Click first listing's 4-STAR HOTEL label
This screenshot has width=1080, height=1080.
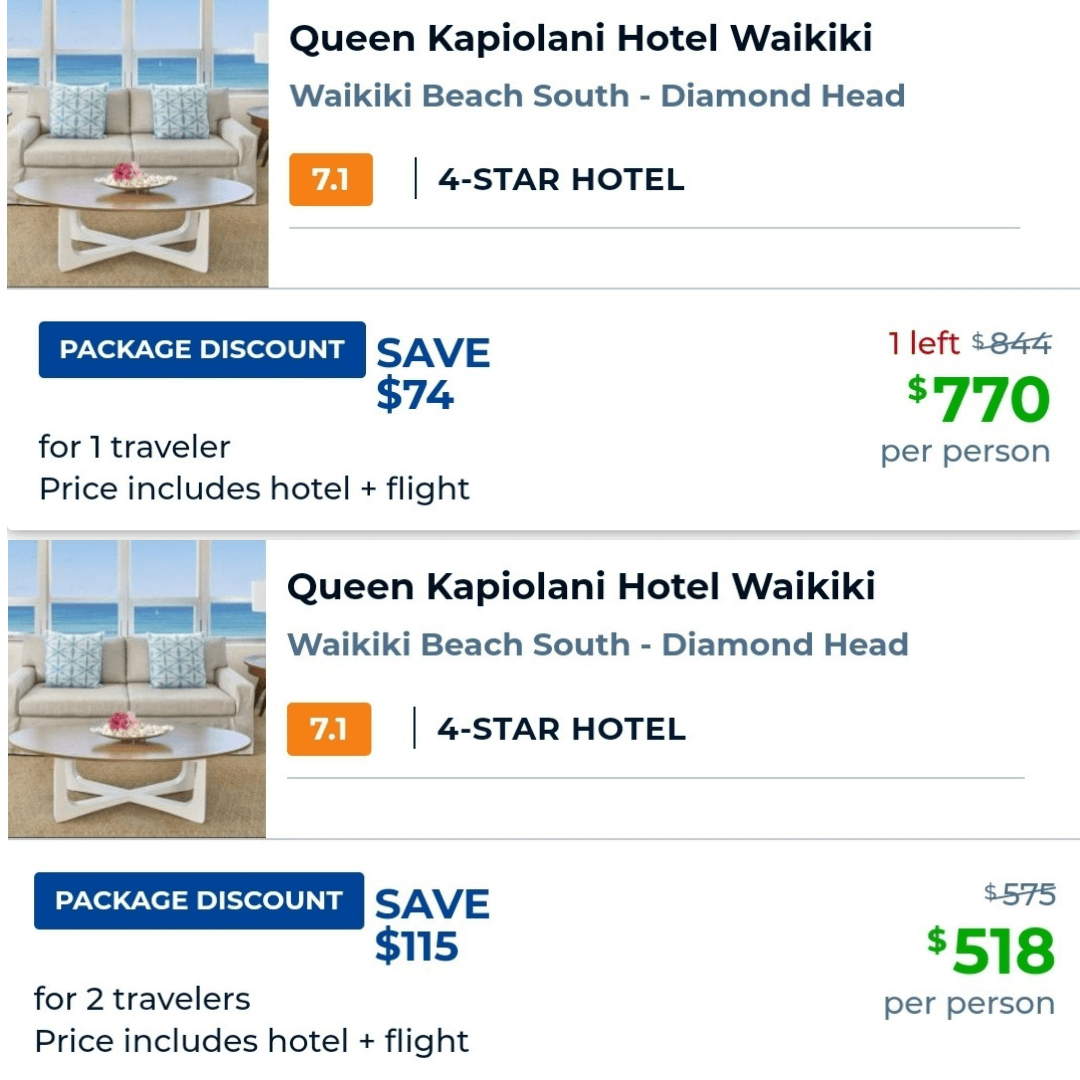pyautogui.click(x=561, y=180)
